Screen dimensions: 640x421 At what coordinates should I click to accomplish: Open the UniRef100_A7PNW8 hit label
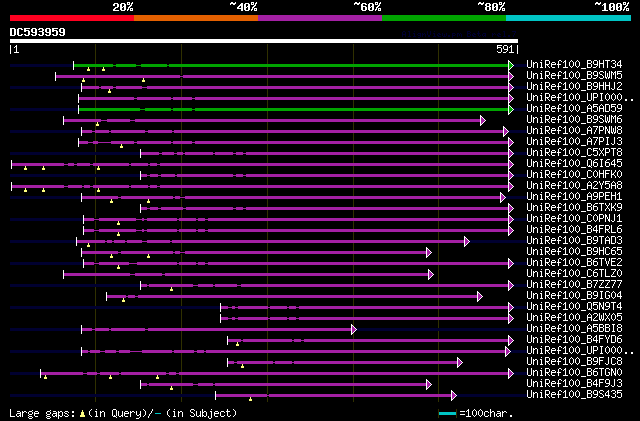pos(574,131)
